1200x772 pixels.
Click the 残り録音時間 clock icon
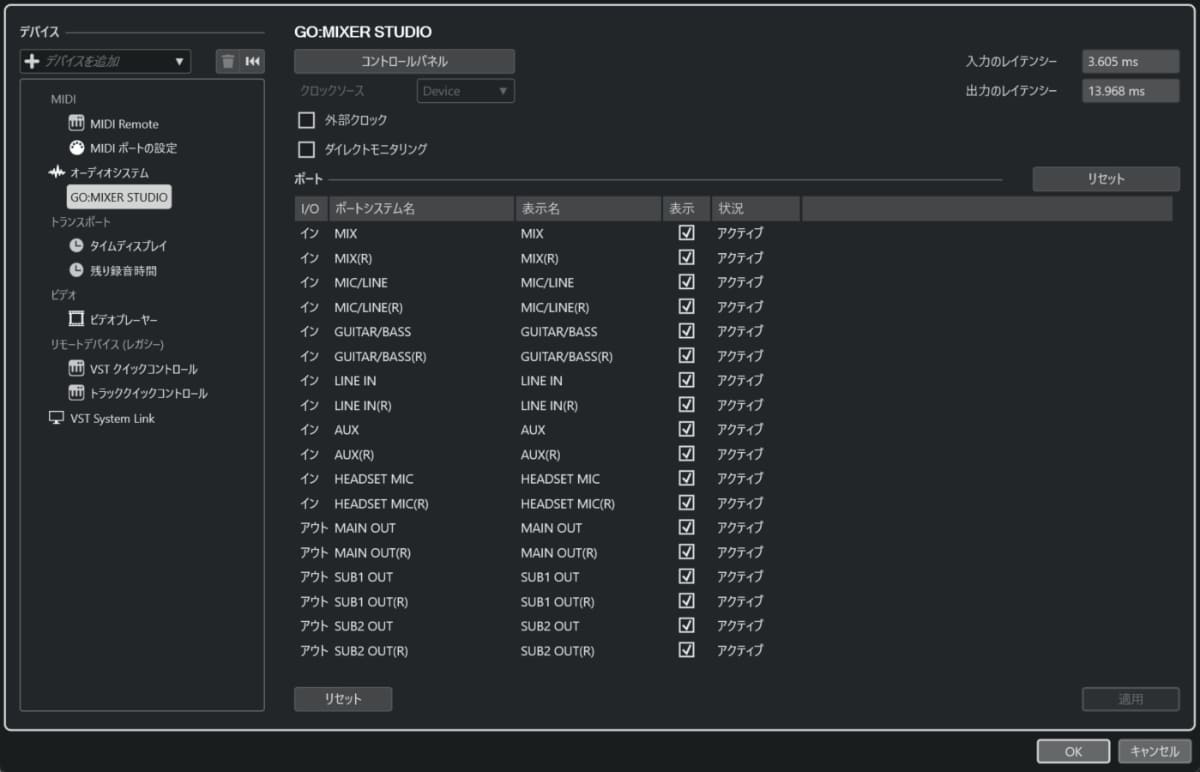tap(77, 270)
